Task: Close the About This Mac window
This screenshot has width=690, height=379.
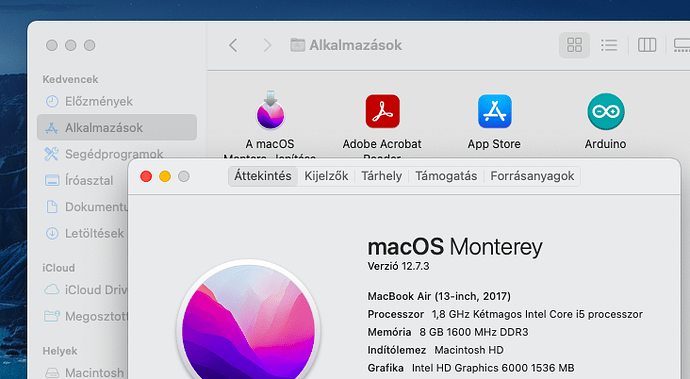Action: 146,177
